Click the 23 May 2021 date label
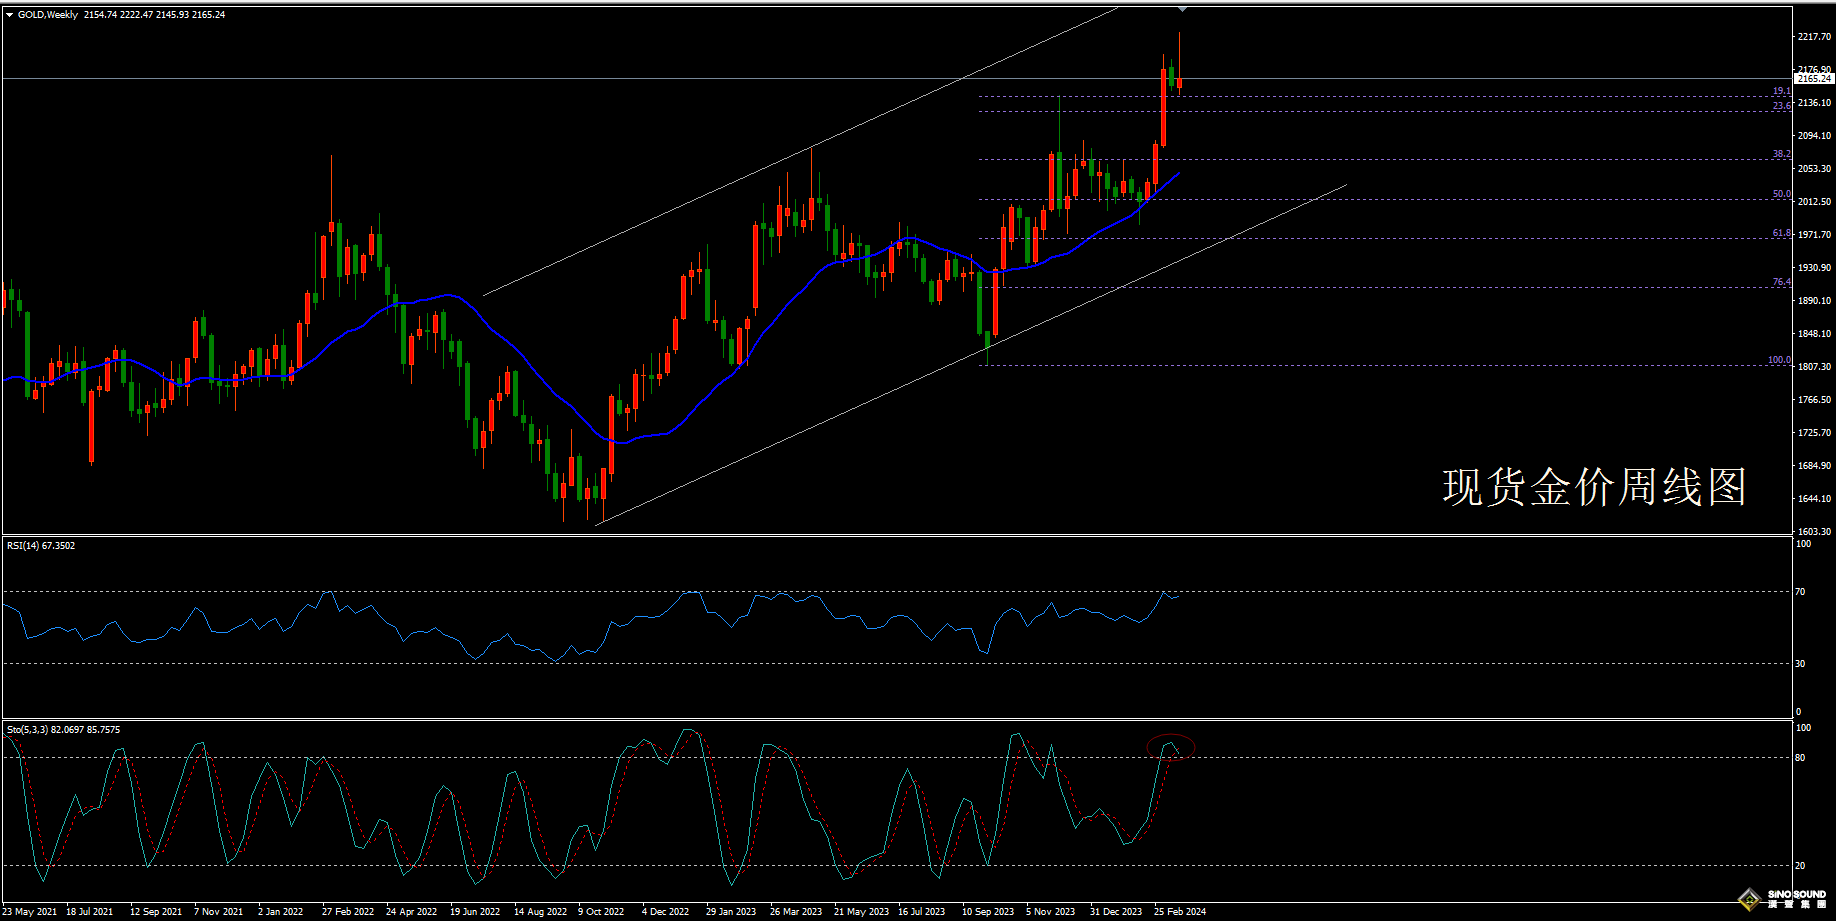Screen dimensions: 1836x921 [30, 912]
